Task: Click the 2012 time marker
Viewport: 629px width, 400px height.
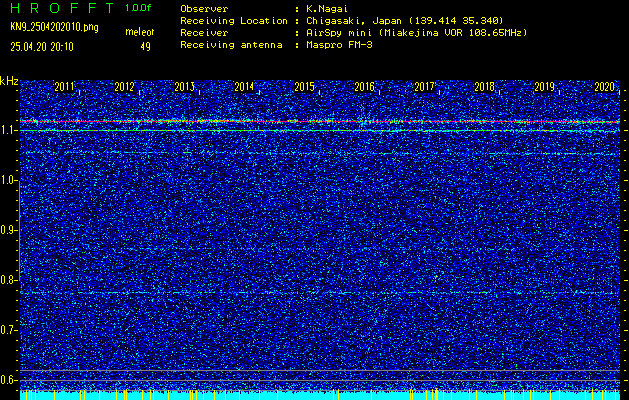Action: [124, 87]
